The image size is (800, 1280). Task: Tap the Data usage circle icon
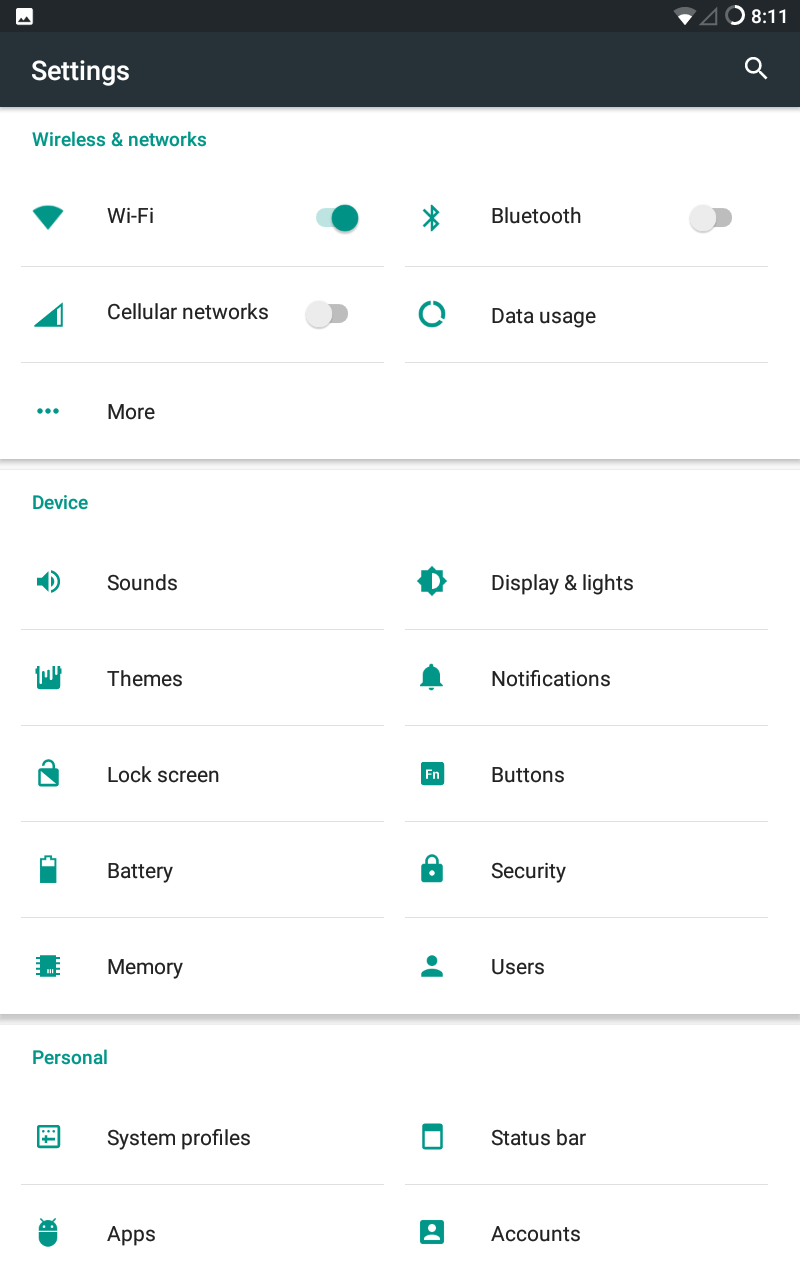(432, 315)
